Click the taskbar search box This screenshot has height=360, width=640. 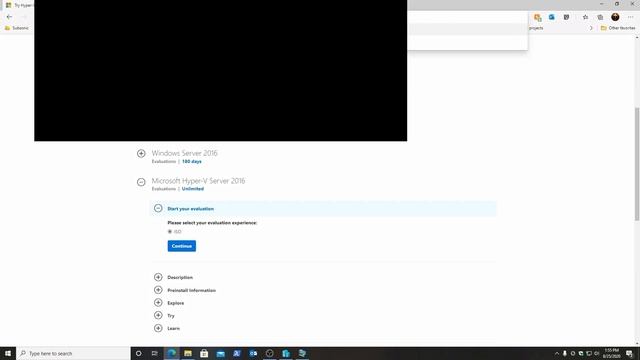coord(73,353)
